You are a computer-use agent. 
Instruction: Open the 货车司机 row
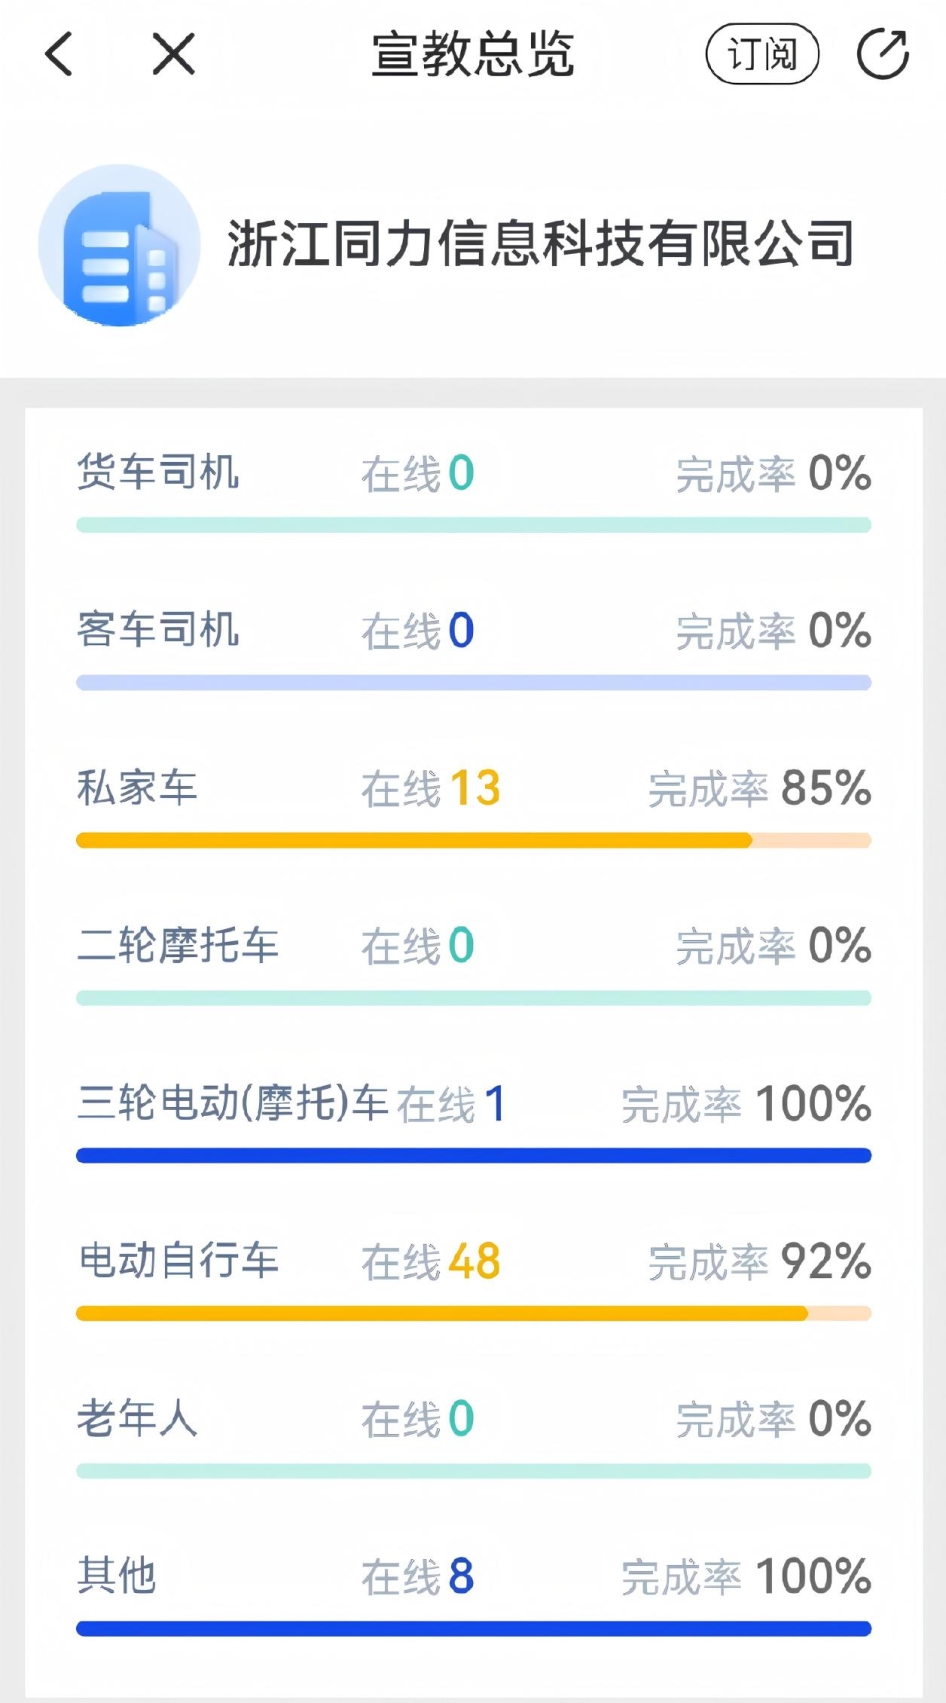(x=158, y=472)
